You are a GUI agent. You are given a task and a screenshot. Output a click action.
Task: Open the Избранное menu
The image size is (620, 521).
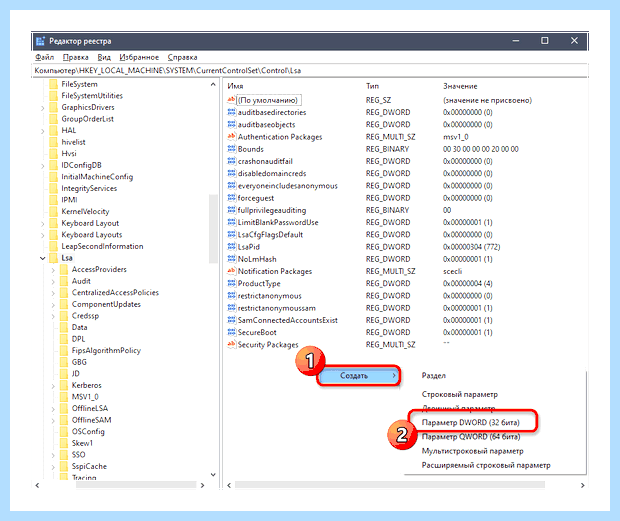pyautogui.click(x=139, y=57)
